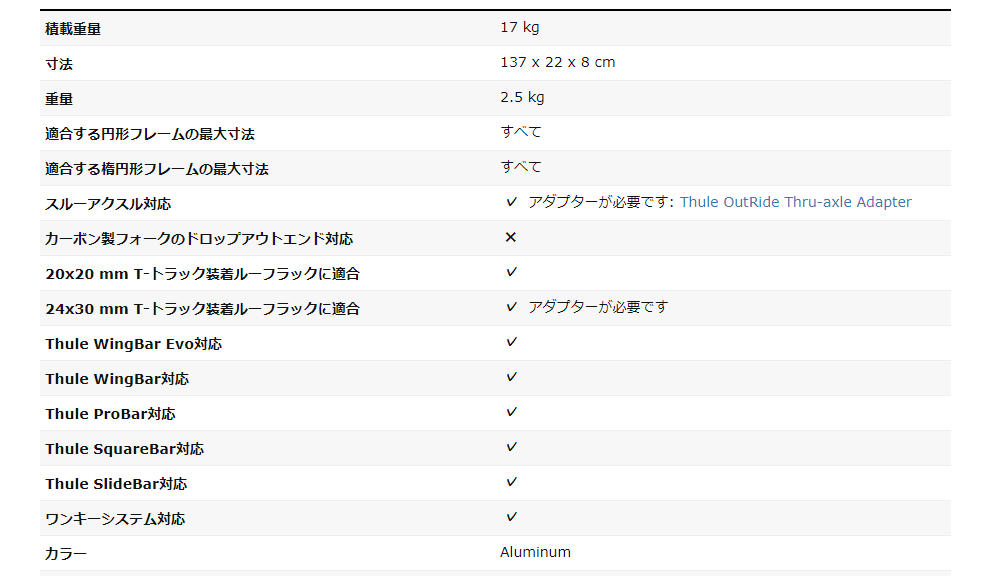Click the X mark for carbon fork compatibility
1000x576 pixels.
511,237
